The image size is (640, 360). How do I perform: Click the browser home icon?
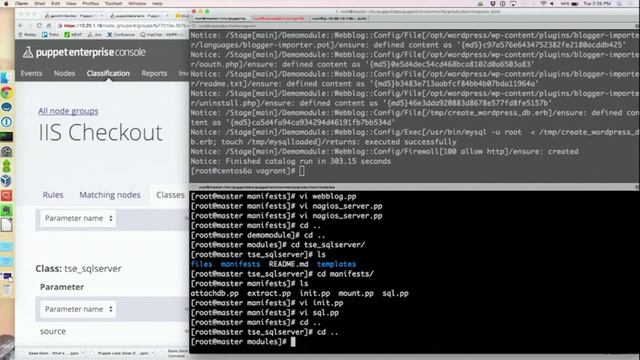click(x=49, y=25)
